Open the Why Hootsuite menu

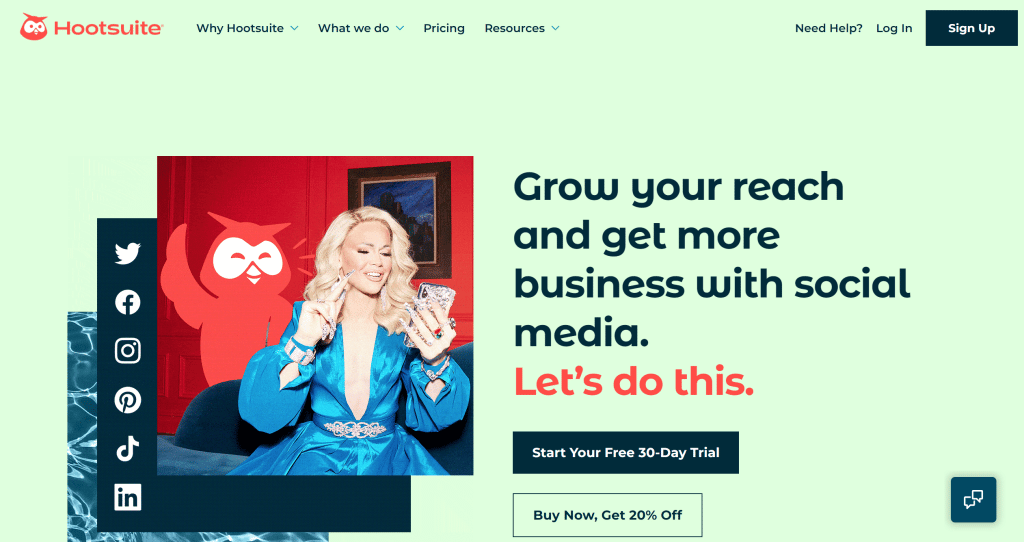[x=240, y=28]
